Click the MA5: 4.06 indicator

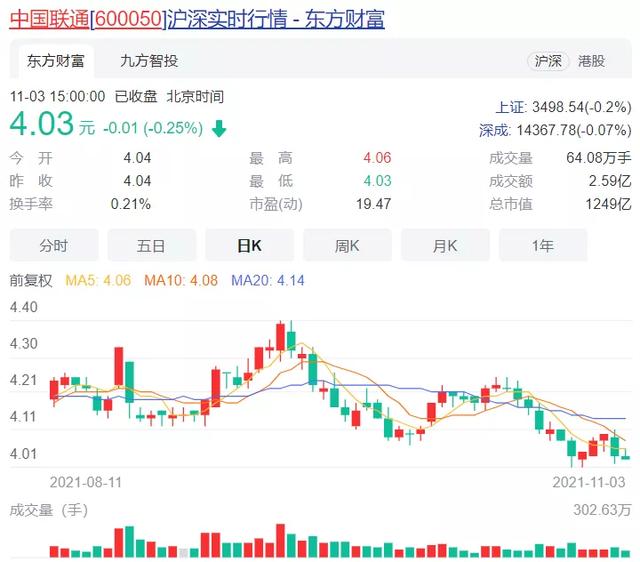pyautogui.click(x=98, y=280)
